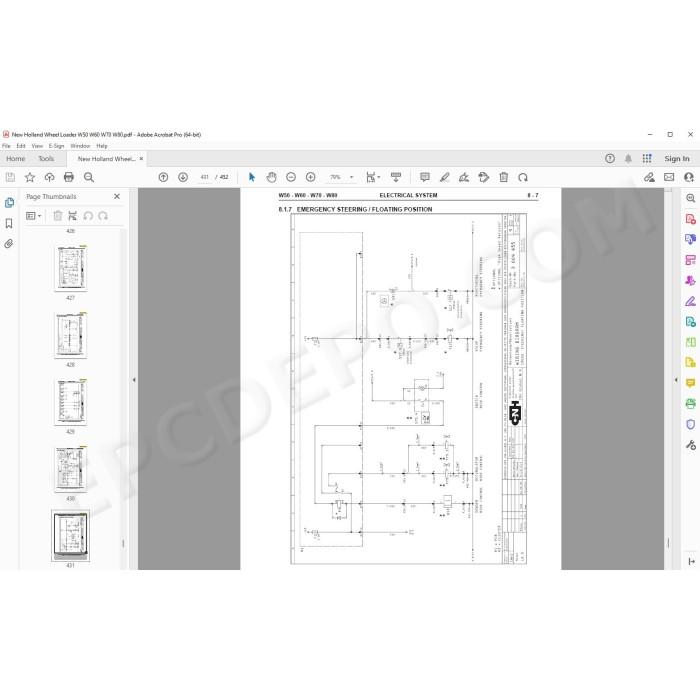Open the E-Sign menu
The width and height of the screenshot is (700, 700).
click(x=57, y=146)
